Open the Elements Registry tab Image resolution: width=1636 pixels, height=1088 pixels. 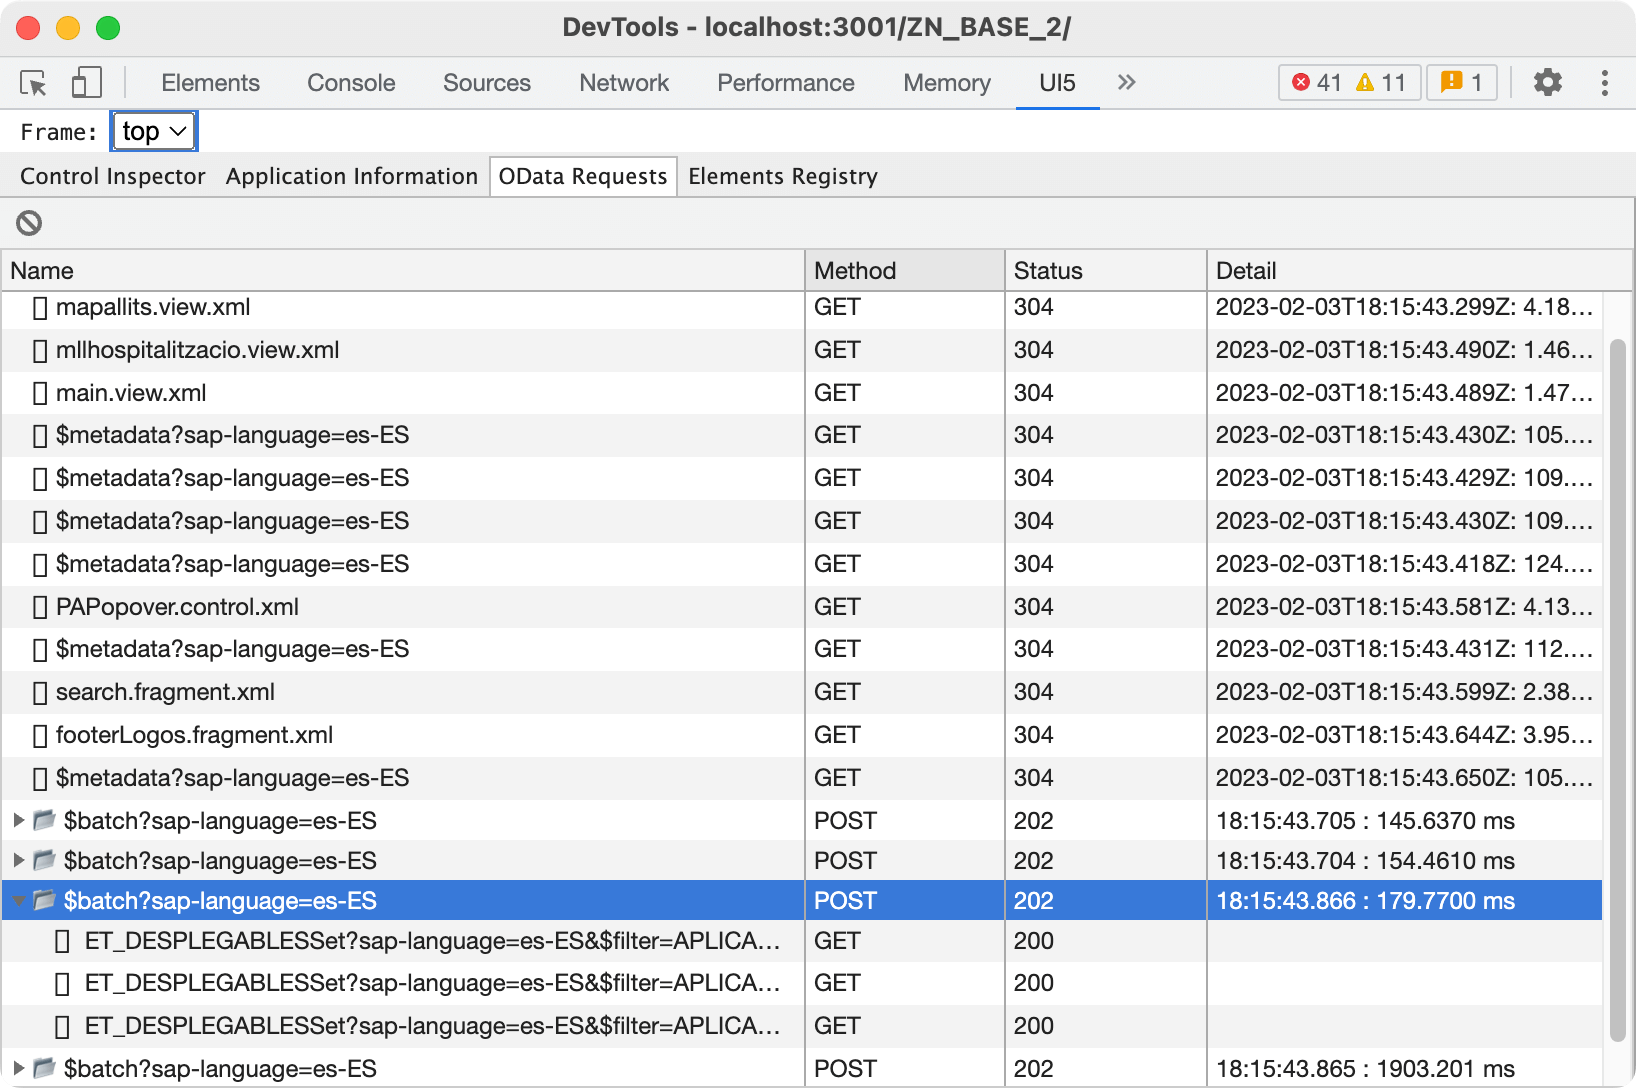[782, 176]
